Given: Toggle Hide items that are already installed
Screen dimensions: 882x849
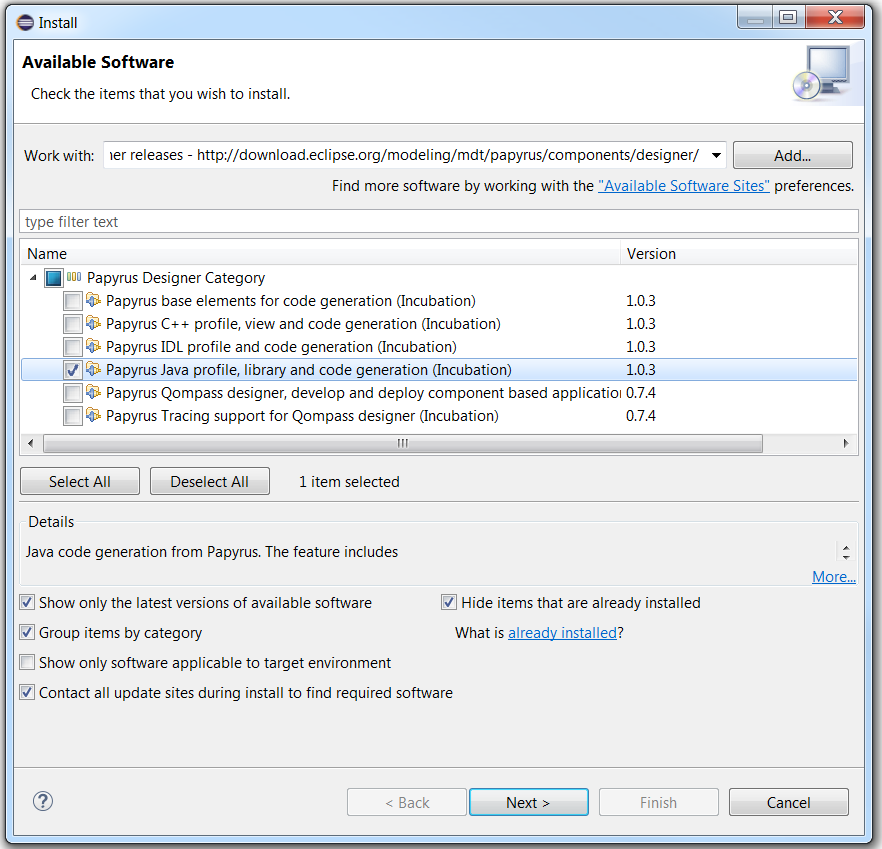Looking at the screenshot, I should pos(449,603).
